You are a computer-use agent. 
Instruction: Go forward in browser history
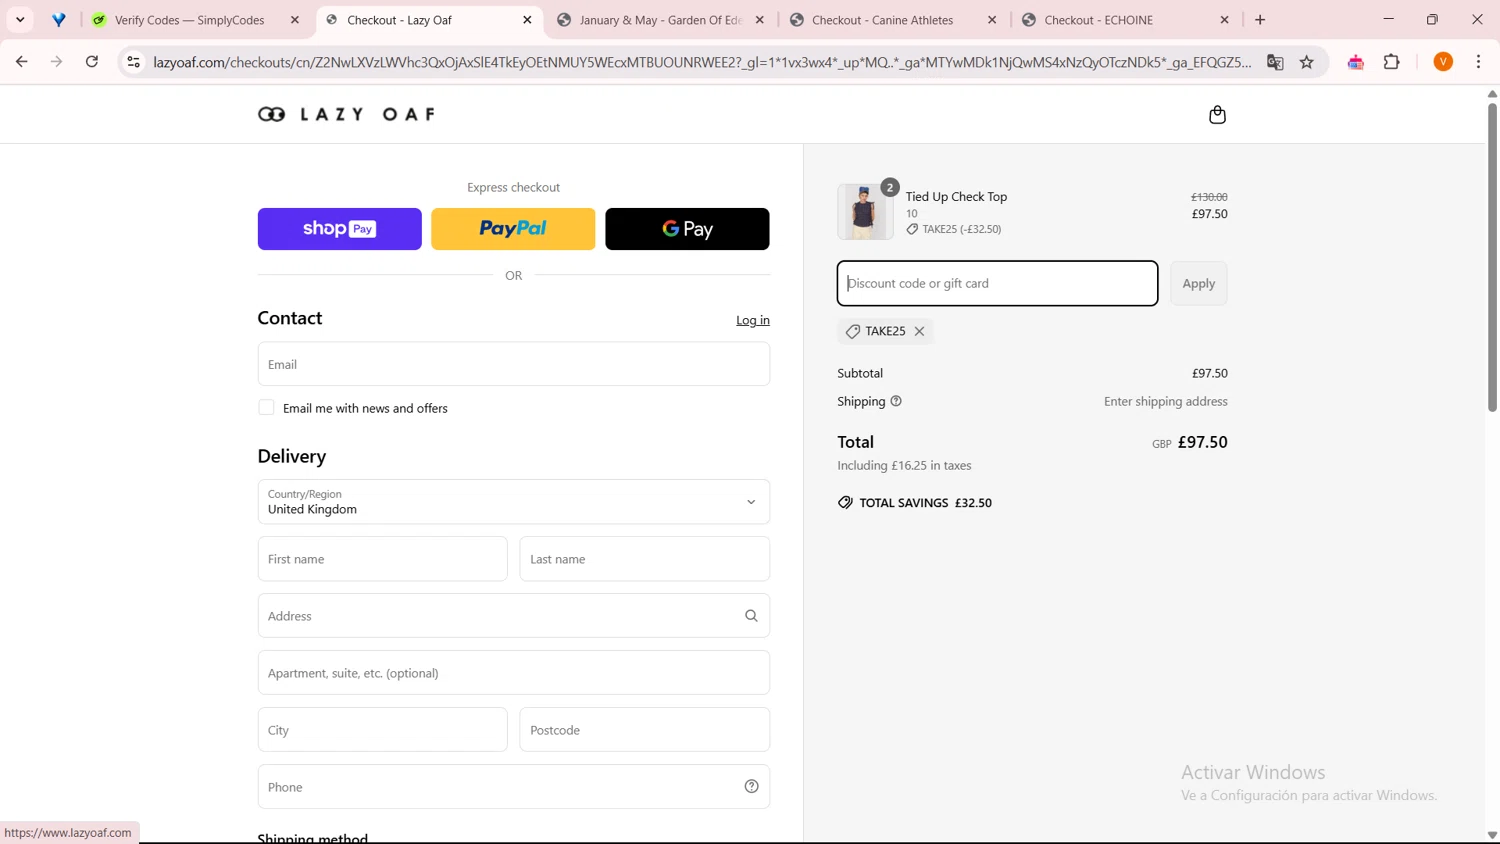coord(57,62)
